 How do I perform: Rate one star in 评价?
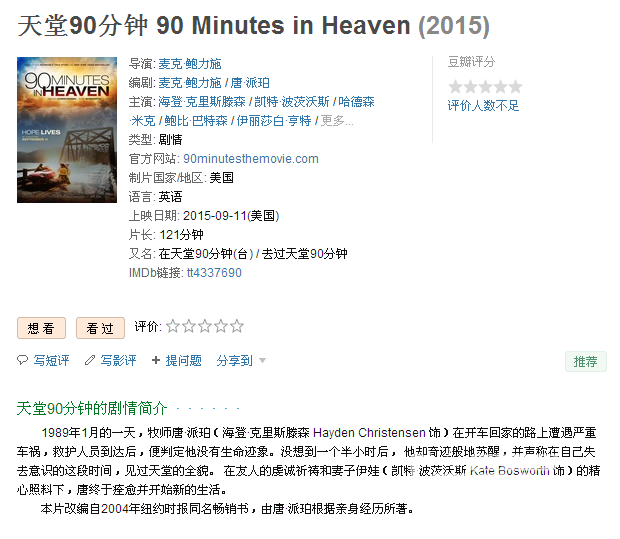pos(173,326)
